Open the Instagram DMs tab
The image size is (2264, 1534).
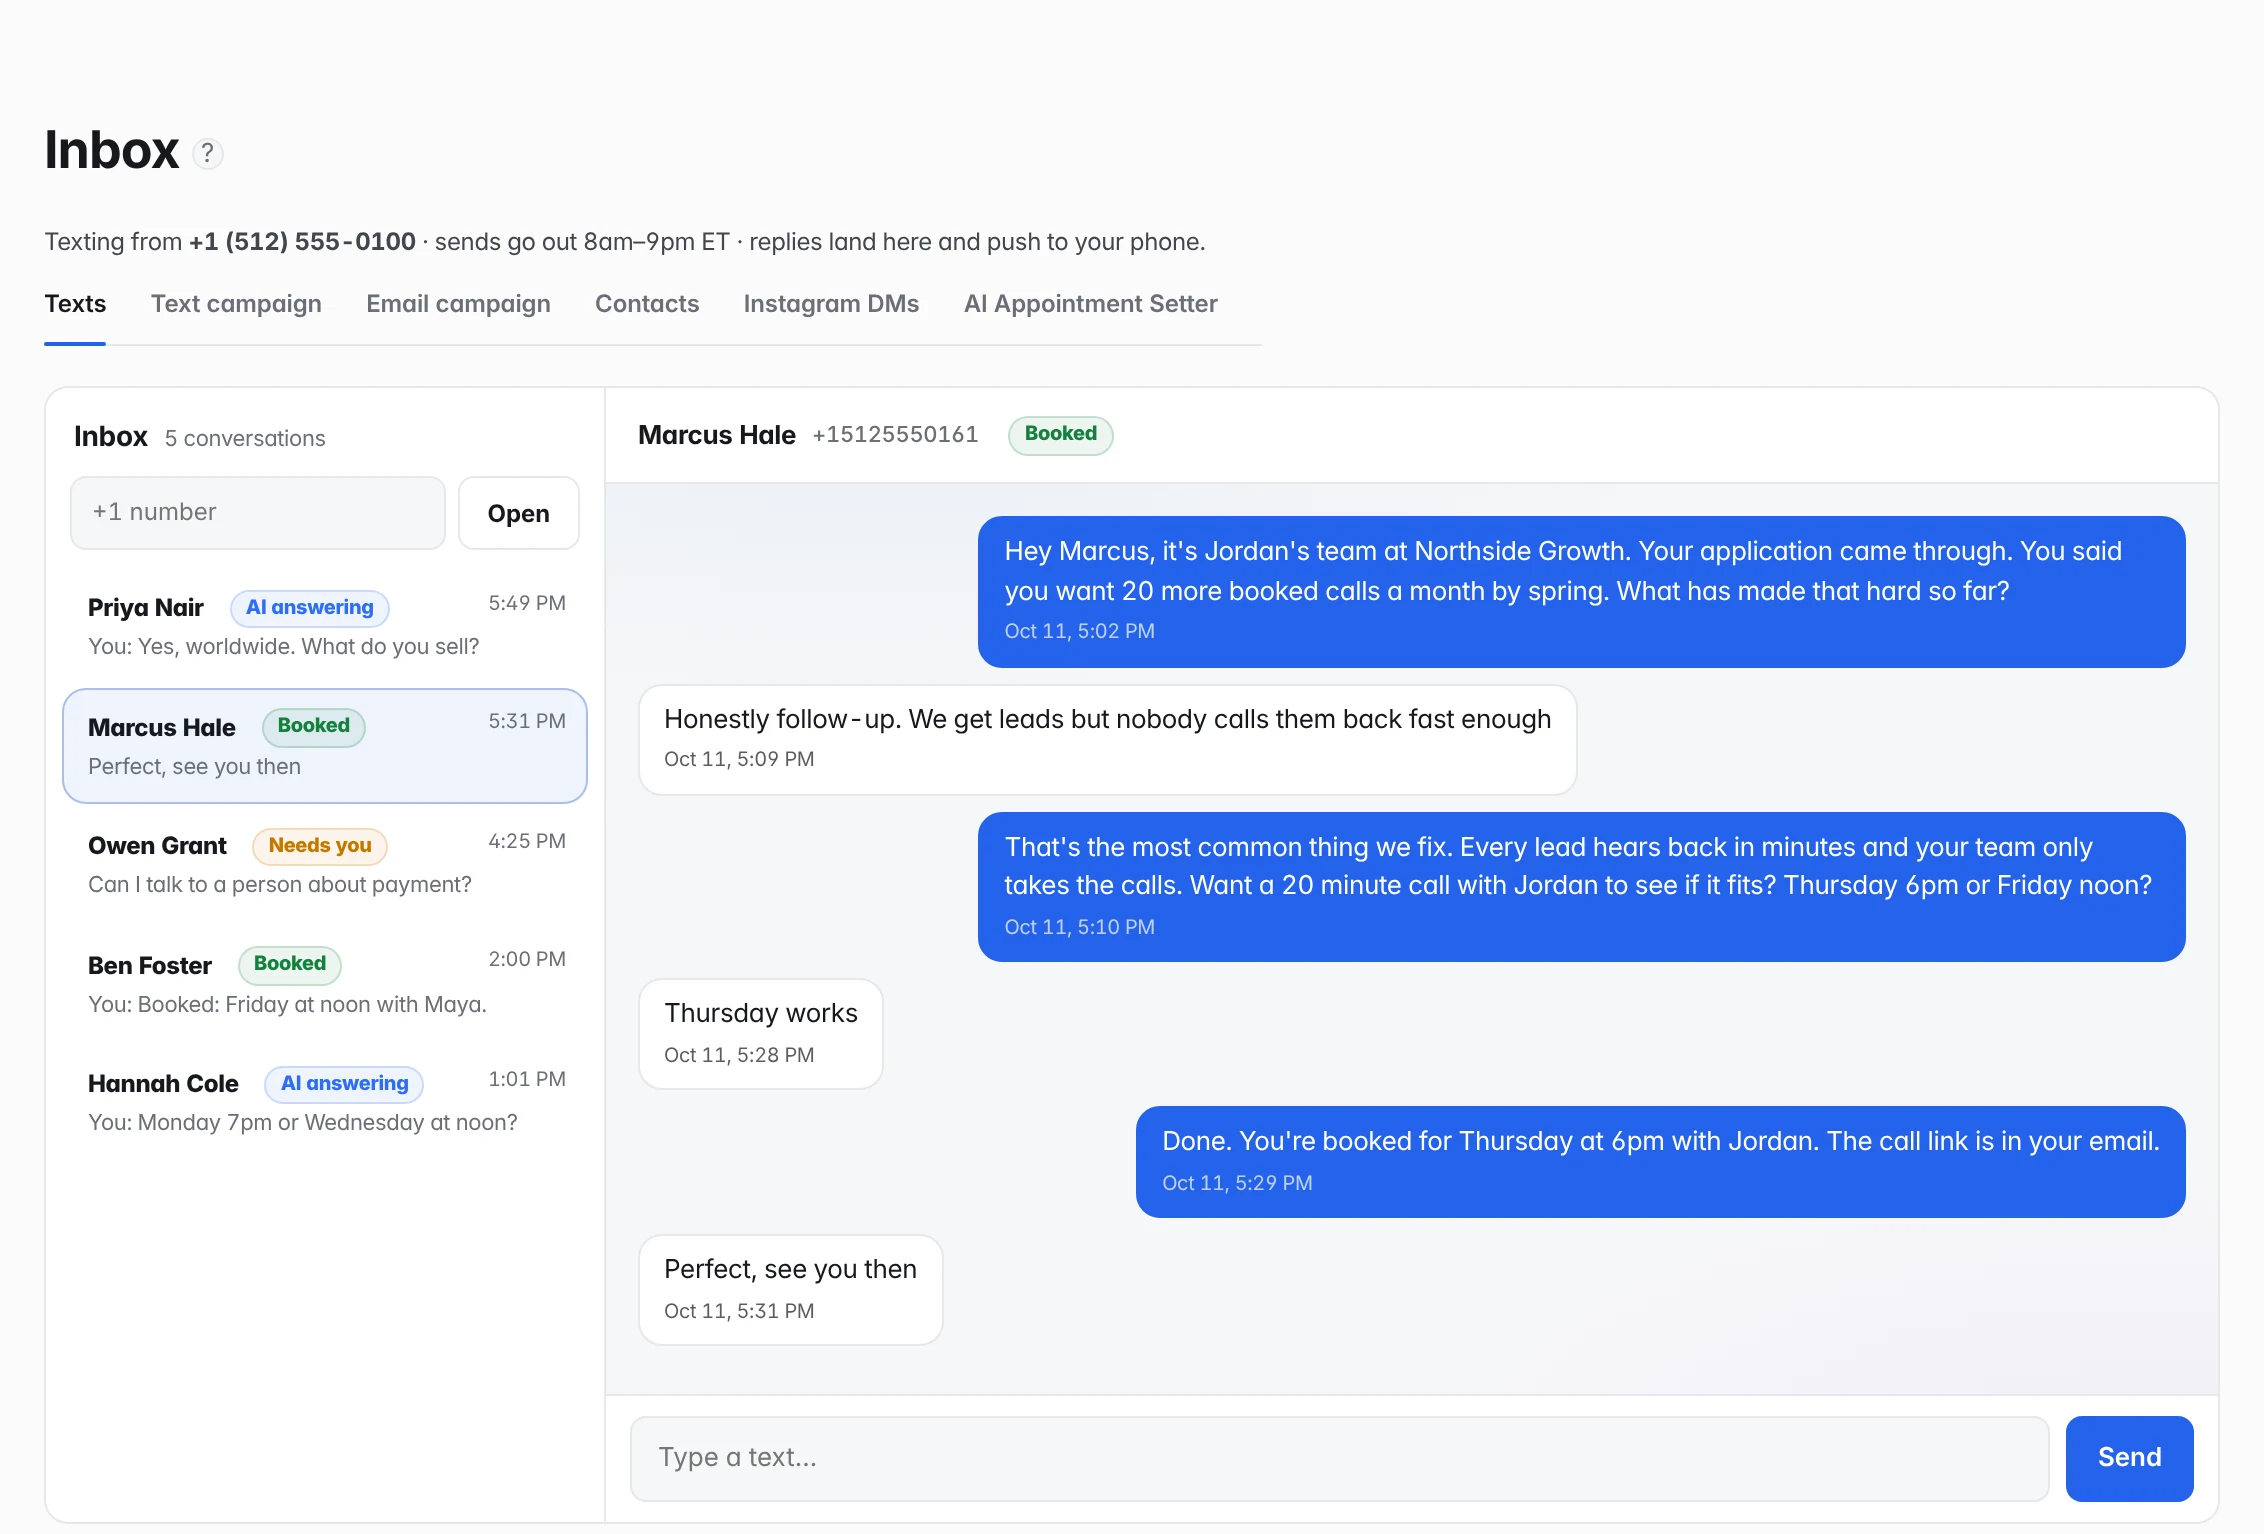(x=831, y=304)
